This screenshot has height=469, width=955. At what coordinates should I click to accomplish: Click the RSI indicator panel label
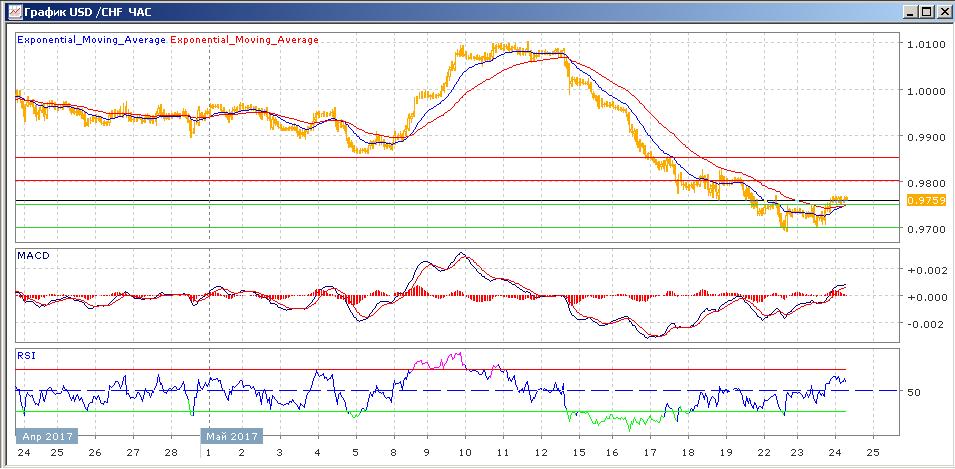point(26,355)
